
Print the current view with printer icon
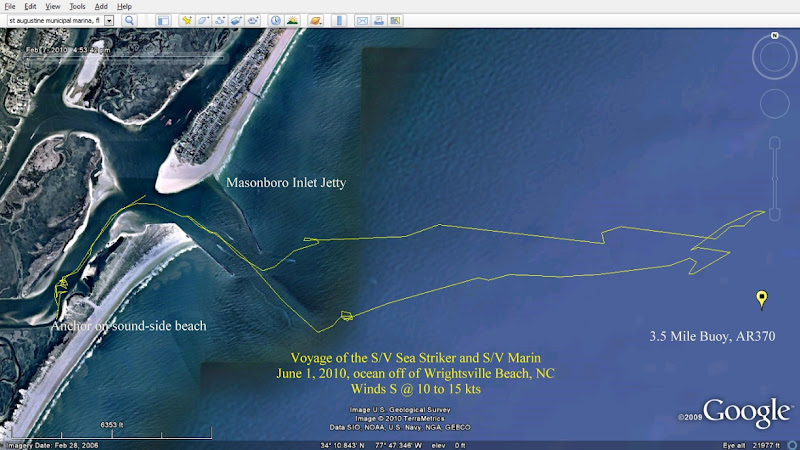tap(379, 20)
